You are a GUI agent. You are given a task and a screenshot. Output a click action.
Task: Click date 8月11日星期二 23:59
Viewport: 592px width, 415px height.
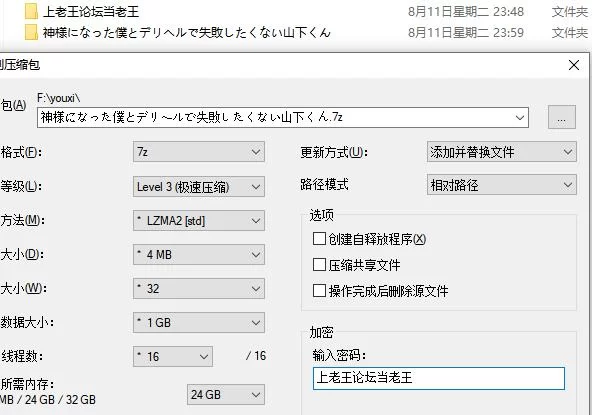pos(466,32)
